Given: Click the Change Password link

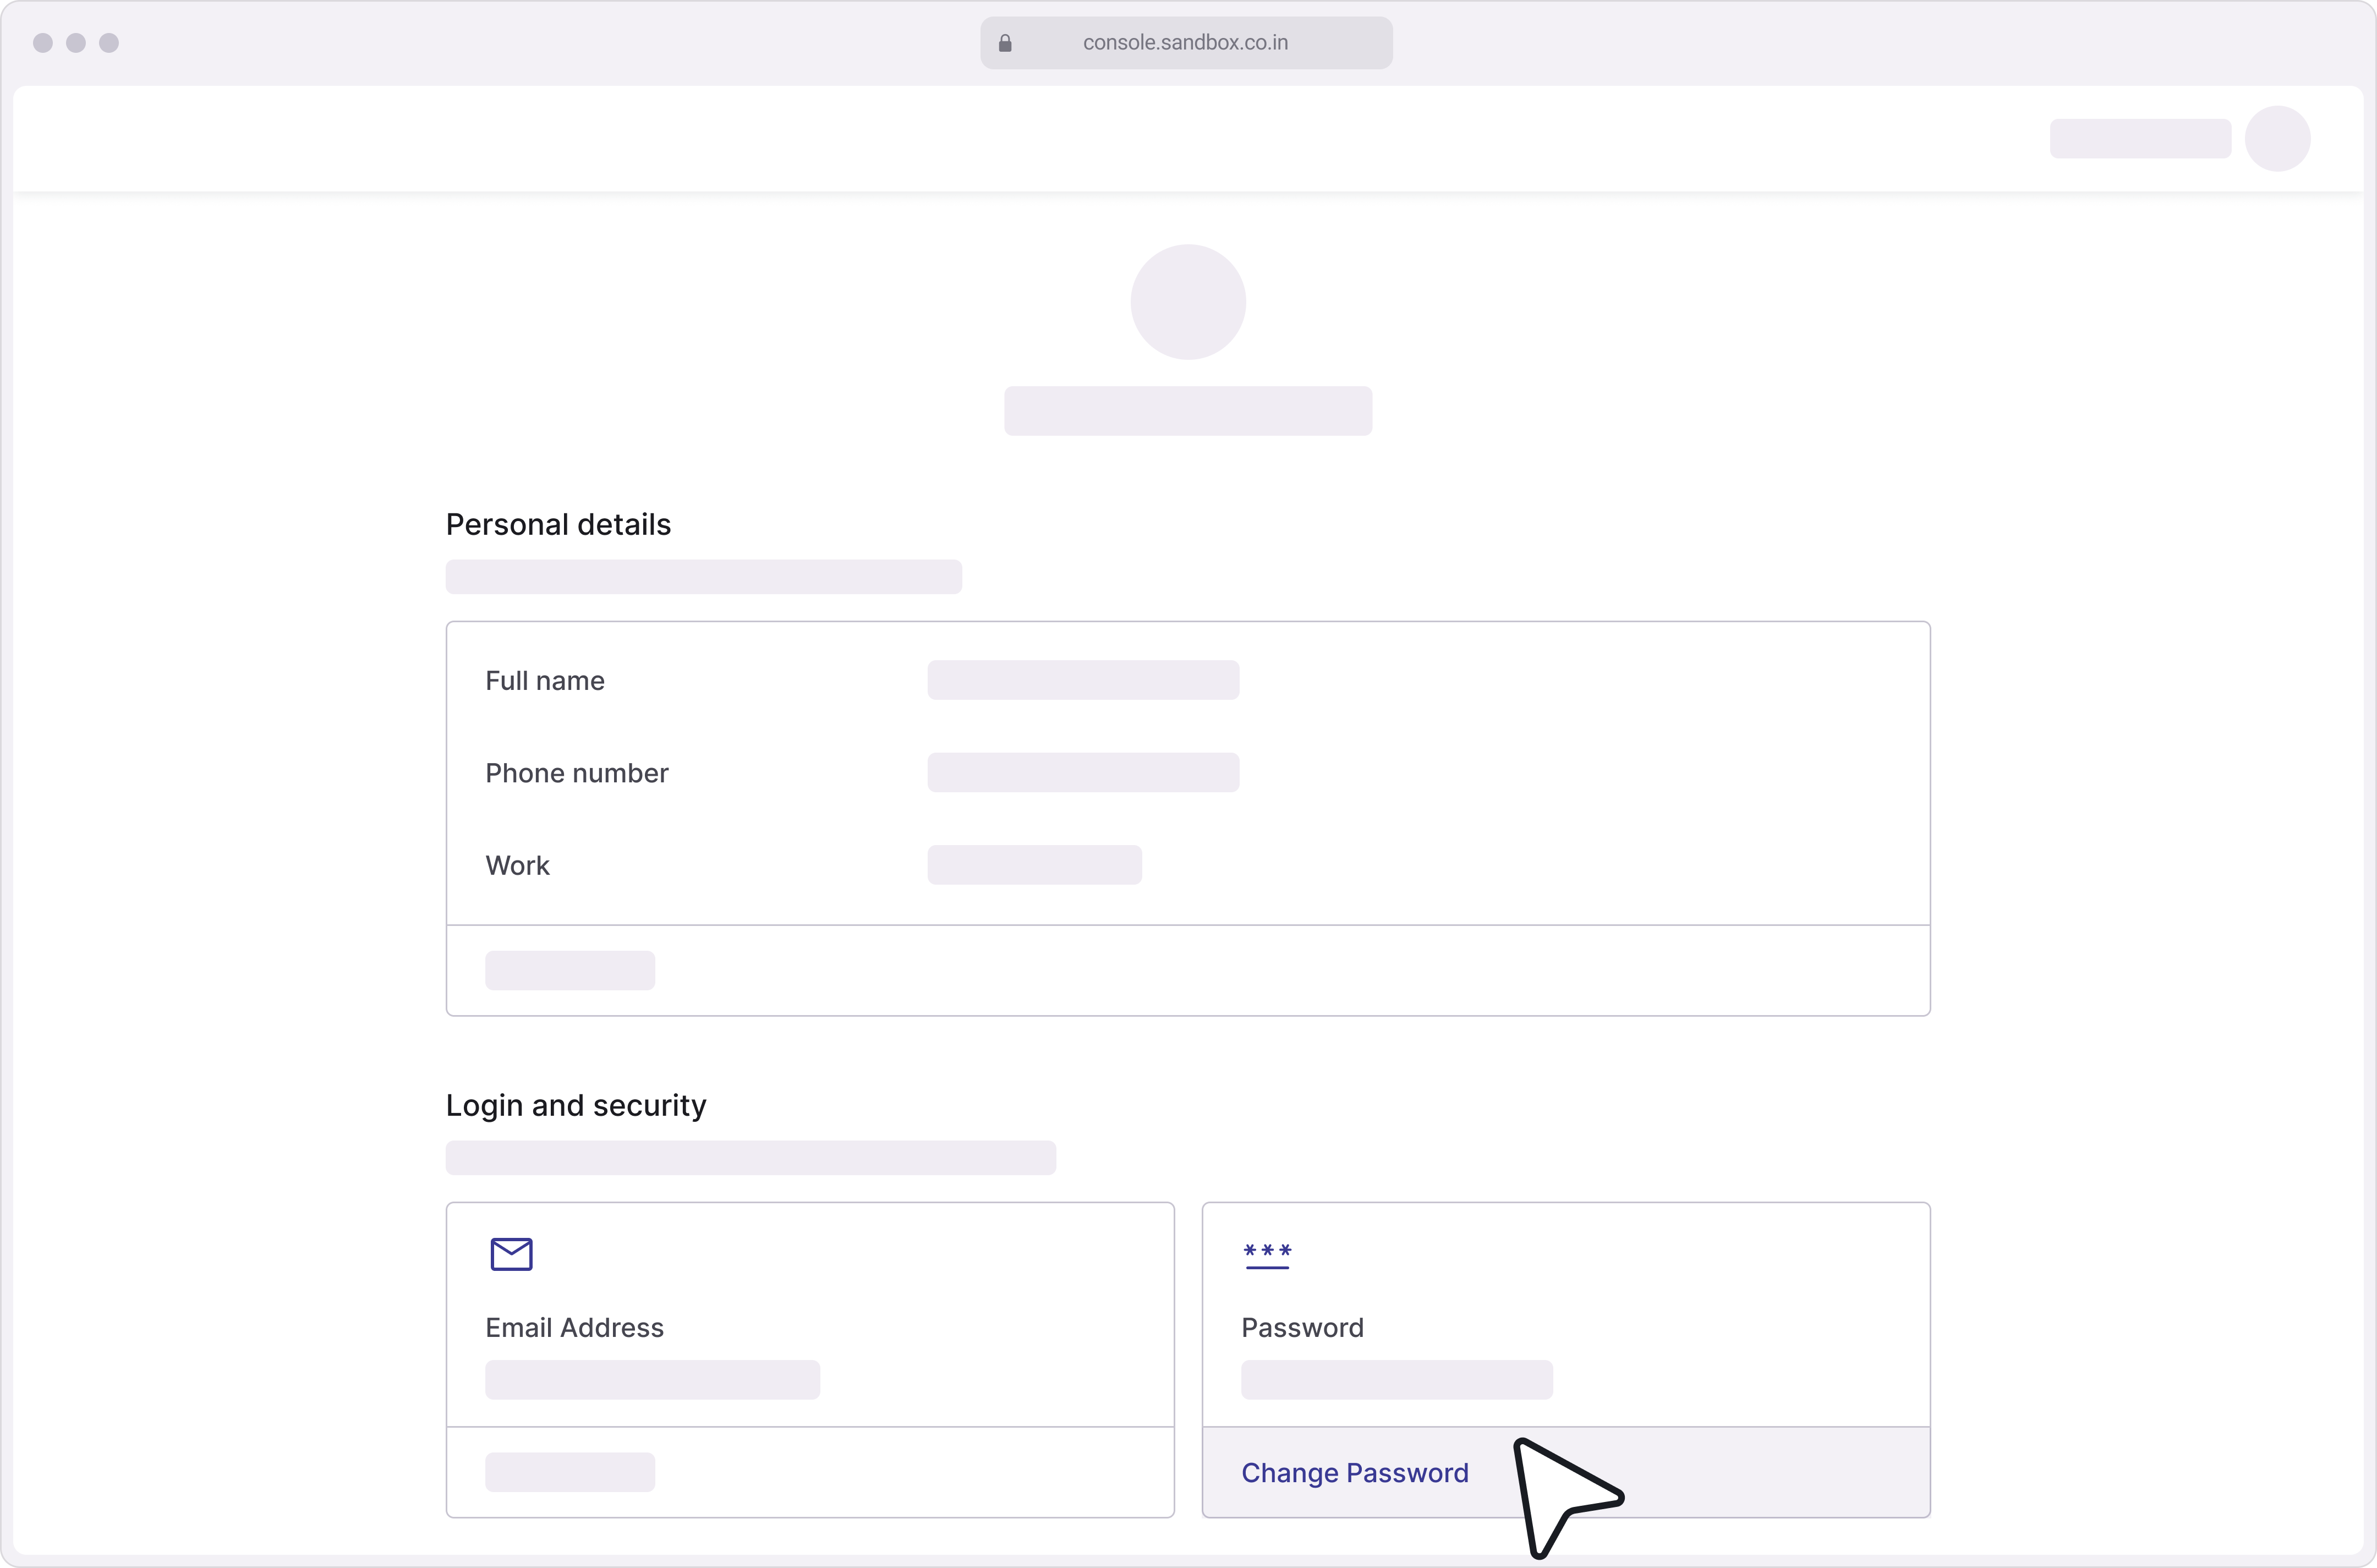Looking at the screenshot, I should click(x=1355, y=1473).
